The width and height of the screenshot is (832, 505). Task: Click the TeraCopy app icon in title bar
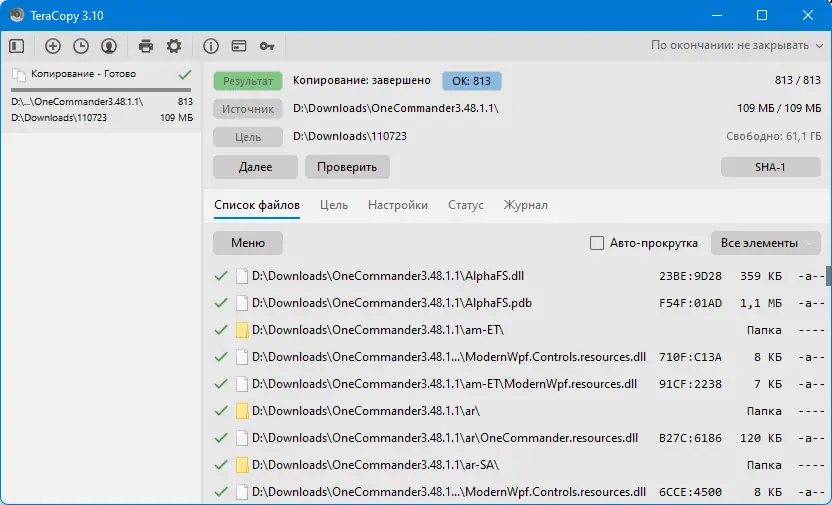pos(16,15)
